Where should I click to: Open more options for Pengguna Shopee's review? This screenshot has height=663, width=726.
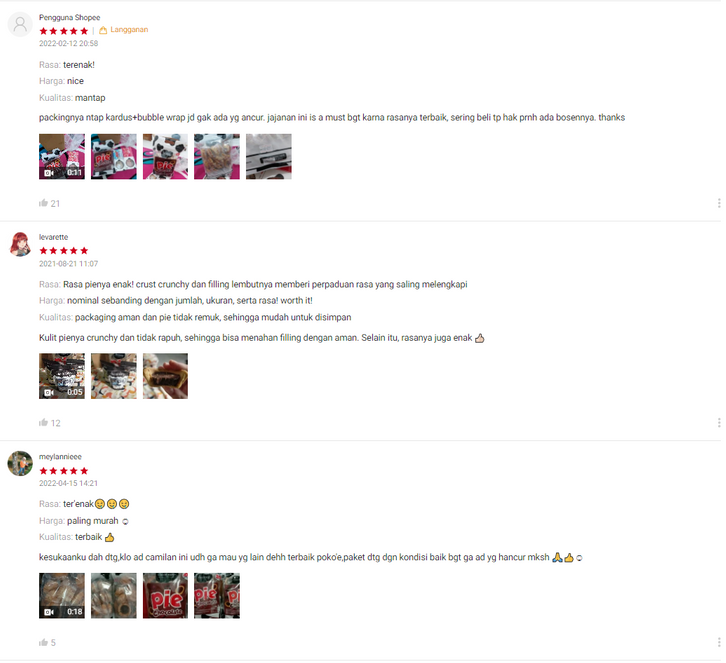(x=719, y=203)
